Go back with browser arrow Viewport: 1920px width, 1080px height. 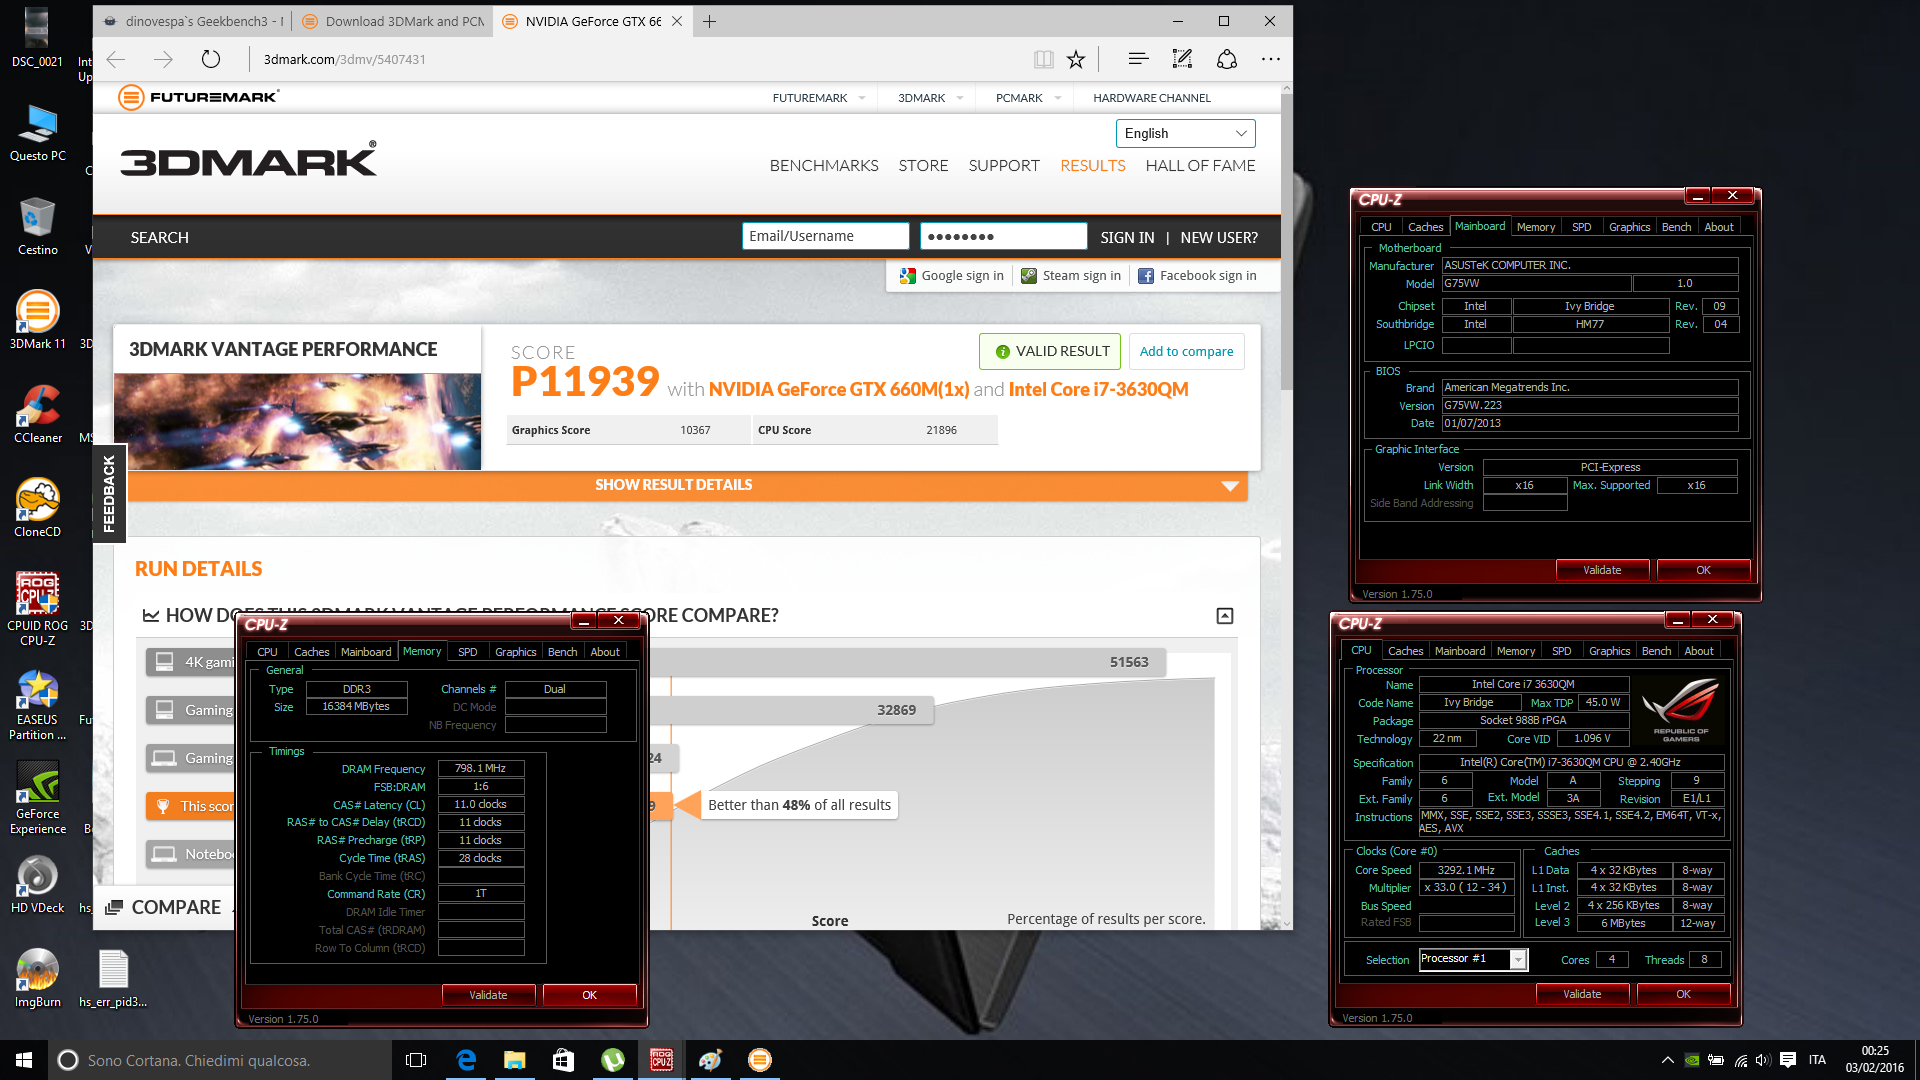116,59
